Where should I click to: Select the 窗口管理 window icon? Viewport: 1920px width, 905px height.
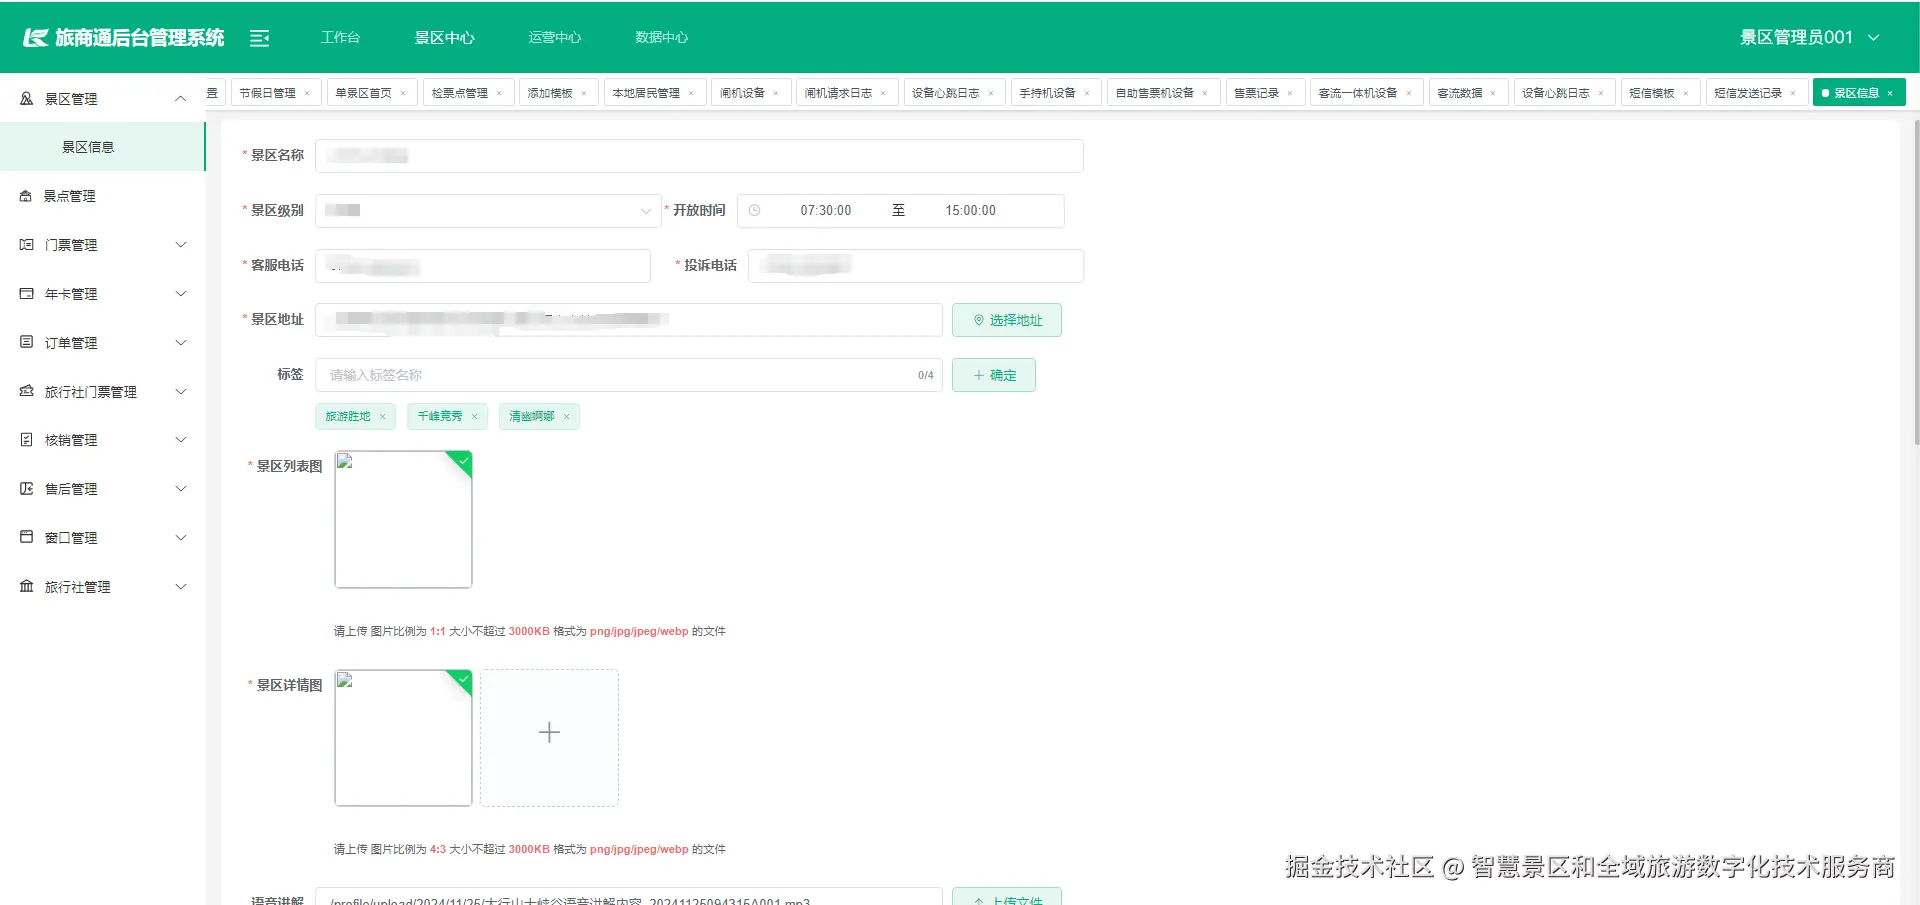[x=25, y=537]
